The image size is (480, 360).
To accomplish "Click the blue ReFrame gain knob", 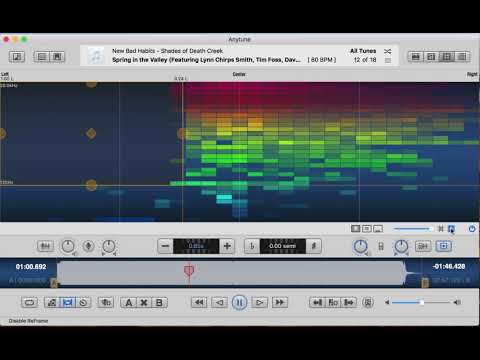I will 360,246.
